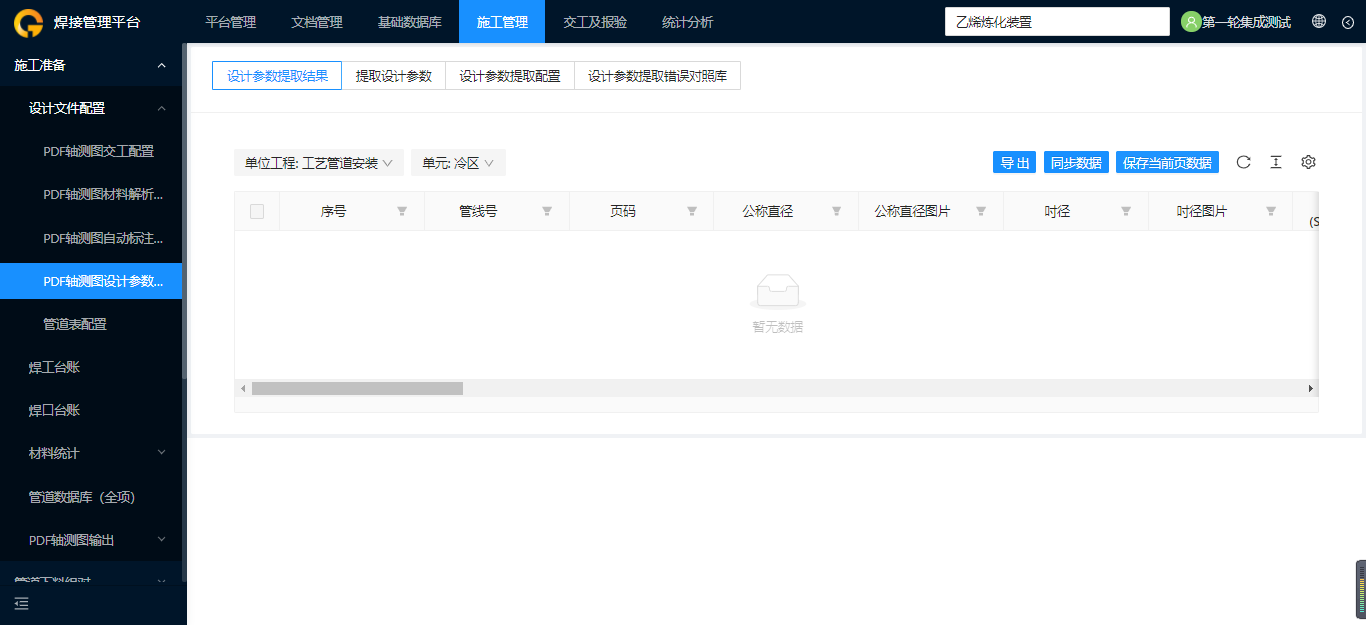The width and height of the screenshot is (1366, 625).
Task: Select the 施工管理 top menu
Action: pyautogui.click(x=502, y=22)
